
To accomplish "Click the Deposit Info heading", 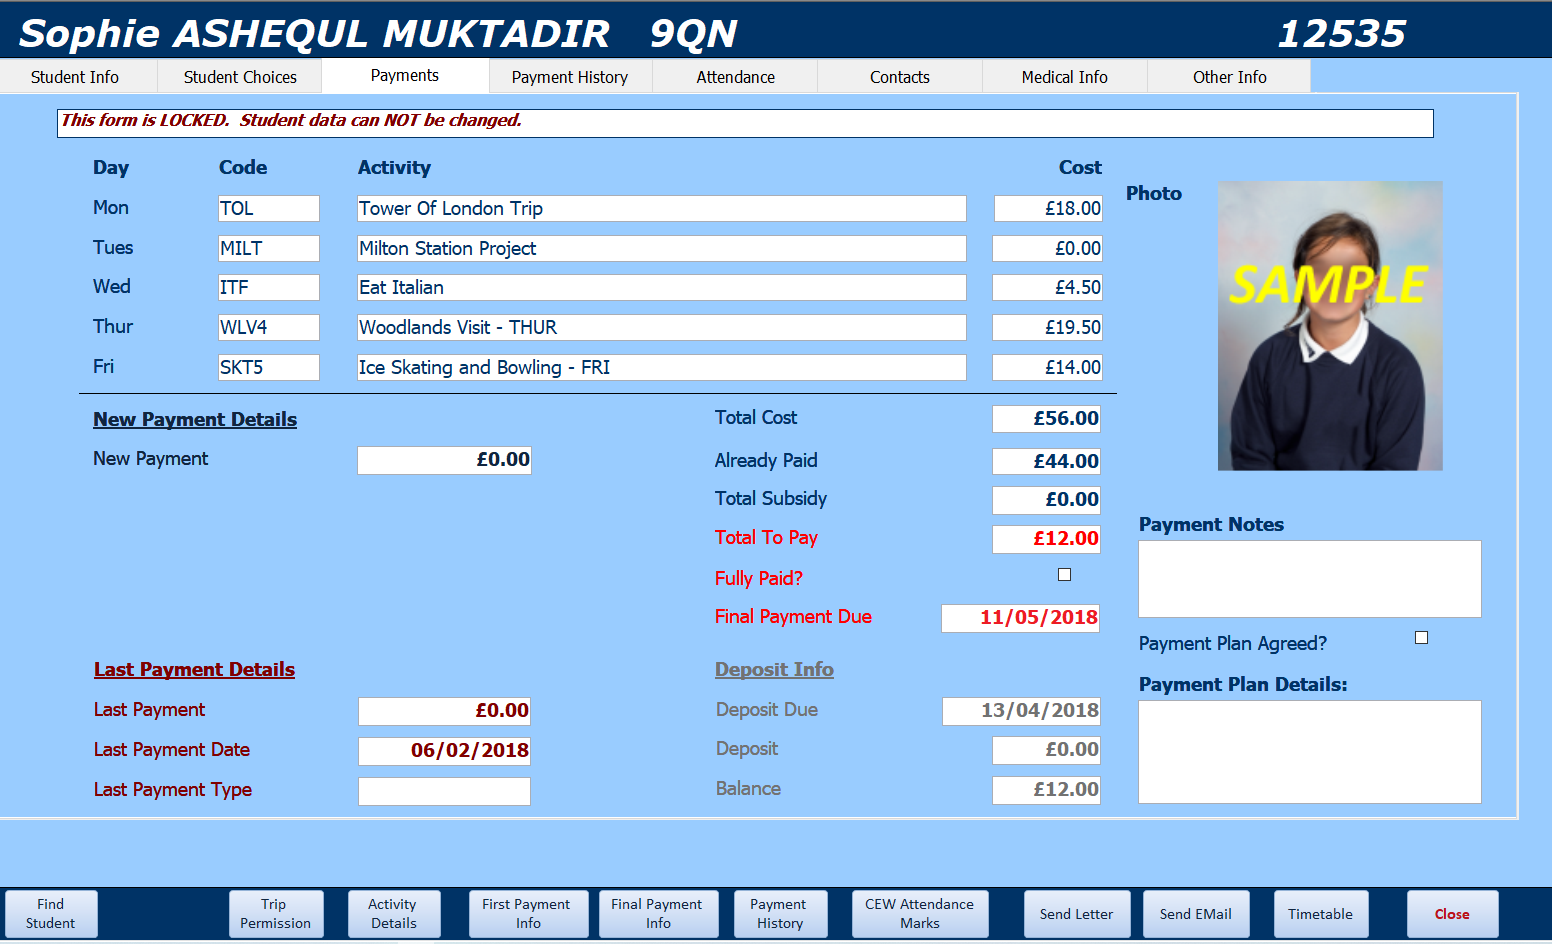I will pyautogui.click(x=774, y=669).
